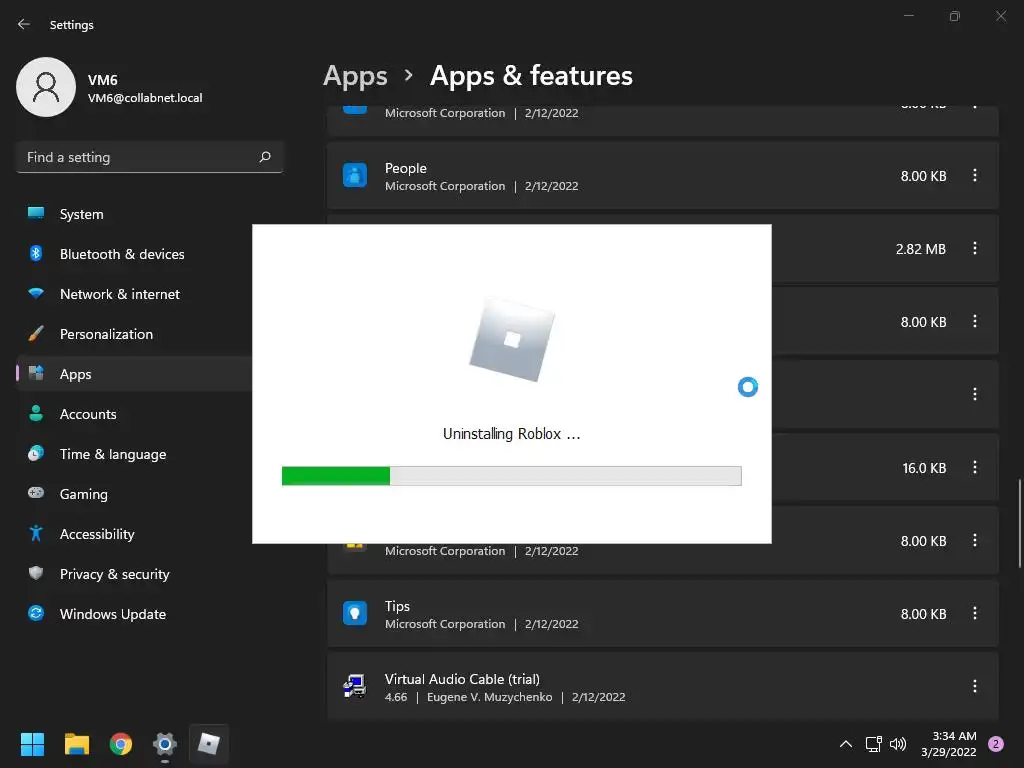Click the Accounts person icon in sidebar
1024x768 pixels.
pyautogui.click(x=36, y=413)
